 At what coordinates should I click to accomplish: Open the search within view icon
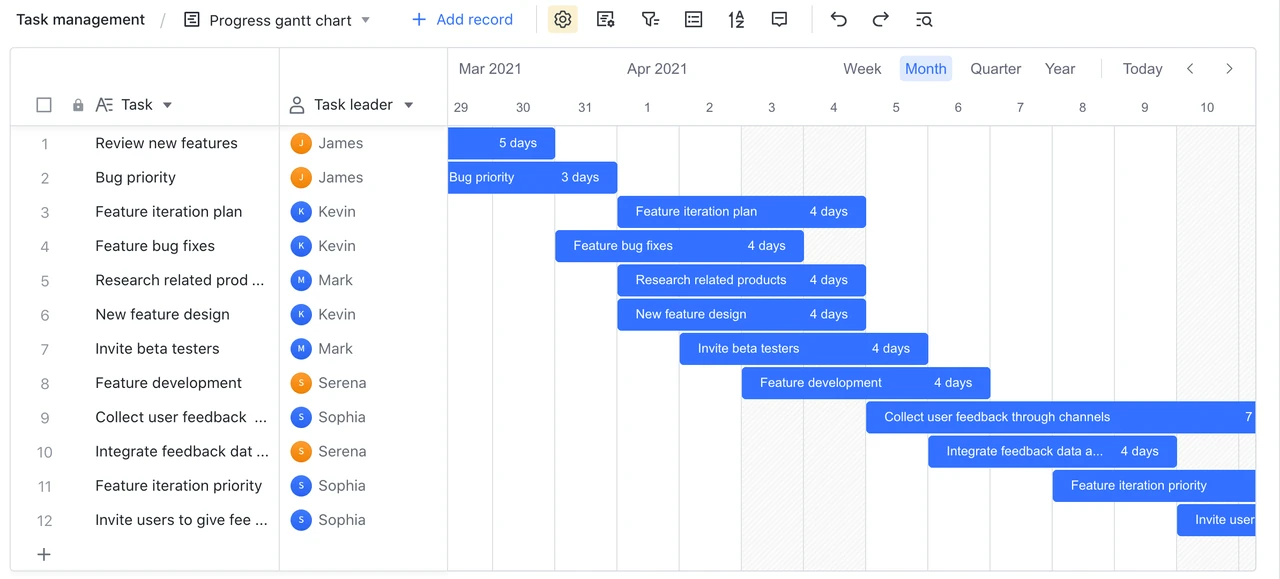pyautogui.click(x=923, y=19)
